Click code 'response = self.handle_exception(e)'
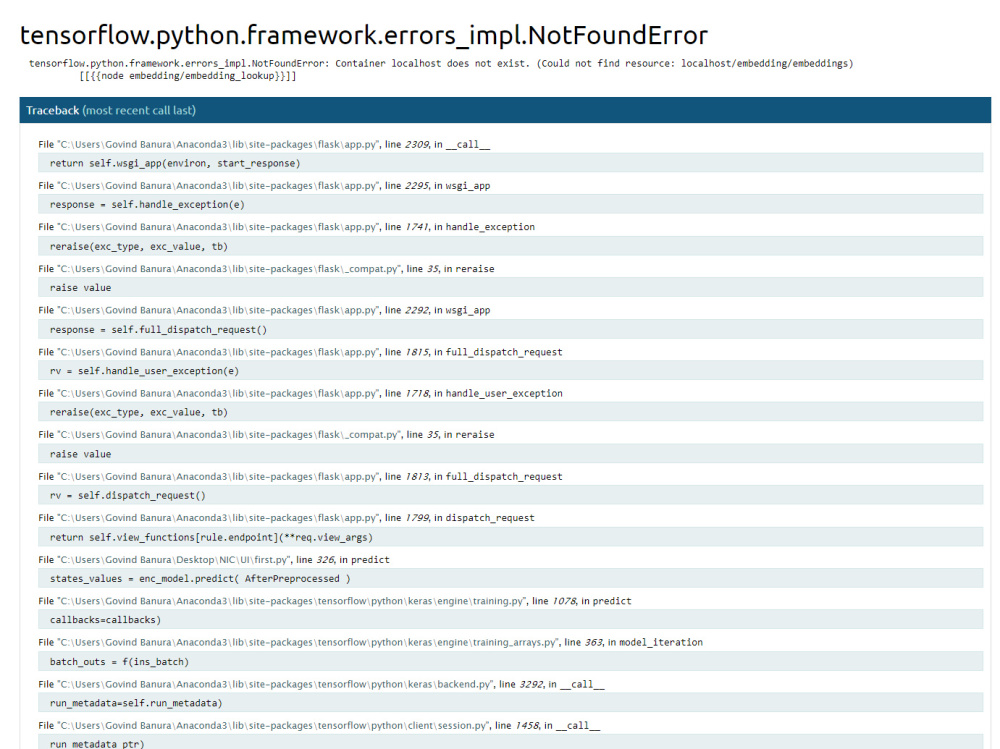Image resolution: width=1000 pixels, height=749 pixels. pyautogui.click(x=510, y=205)
